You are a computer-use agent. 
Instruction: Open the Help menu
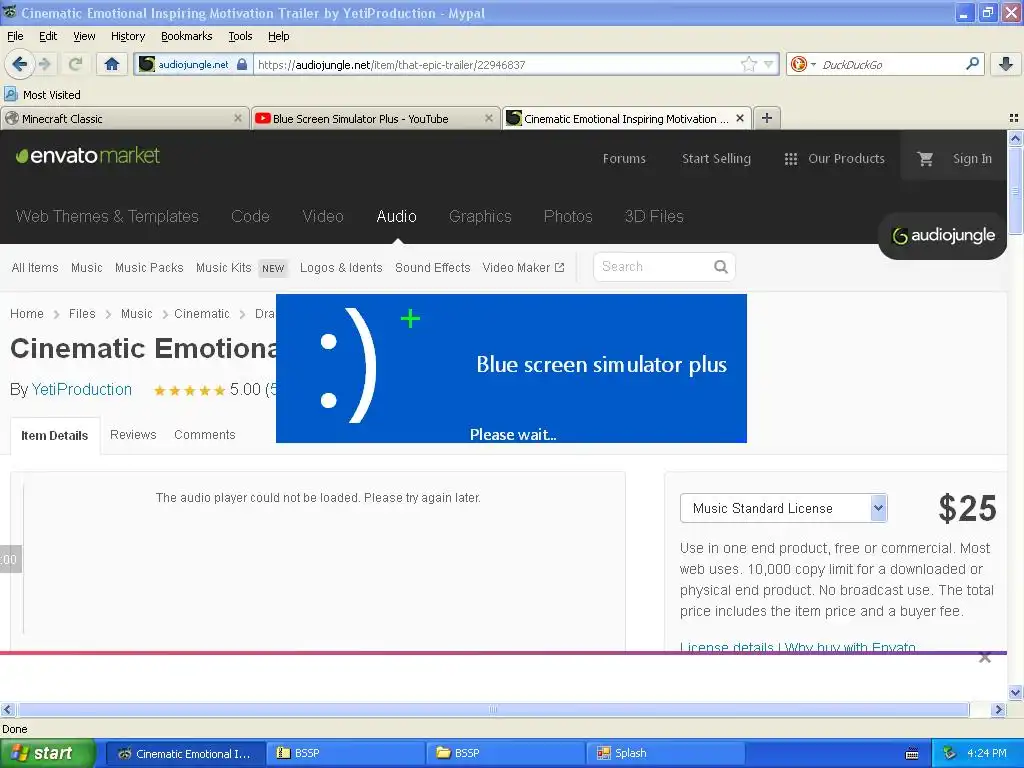(278, 36)
